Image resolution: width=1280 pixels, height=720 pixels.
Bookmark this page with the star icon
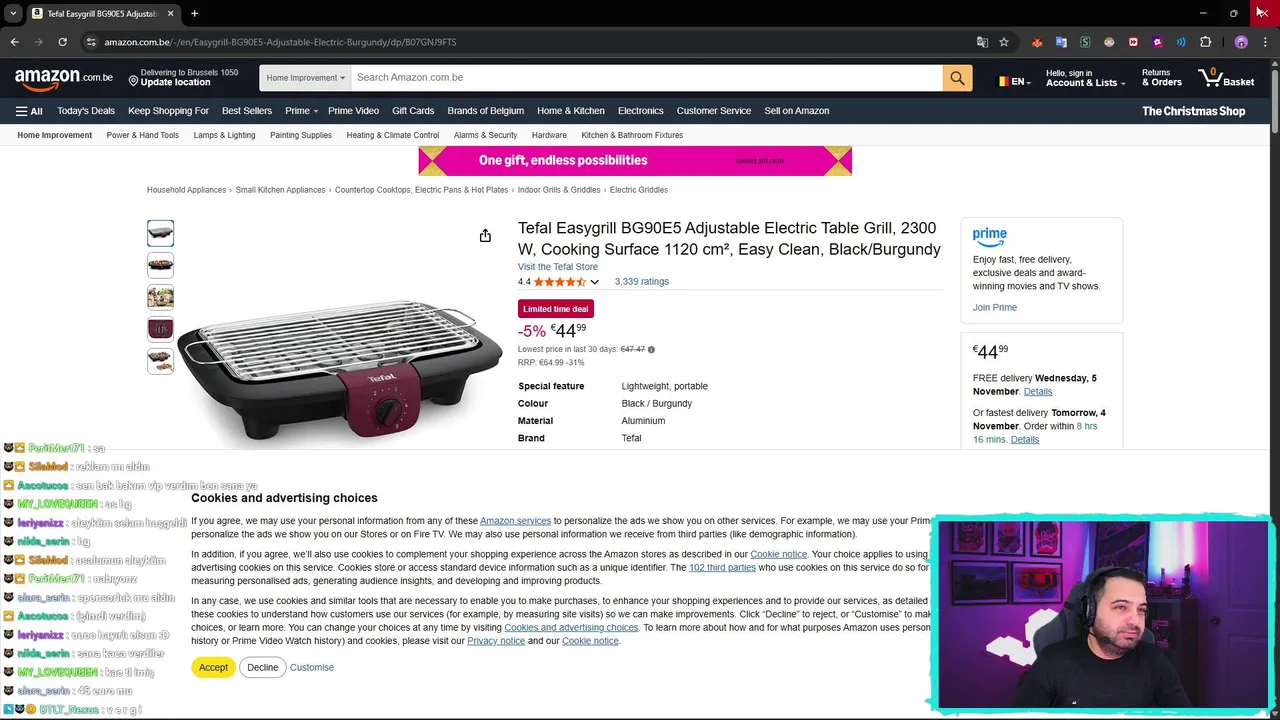[x=1004, y=42]
